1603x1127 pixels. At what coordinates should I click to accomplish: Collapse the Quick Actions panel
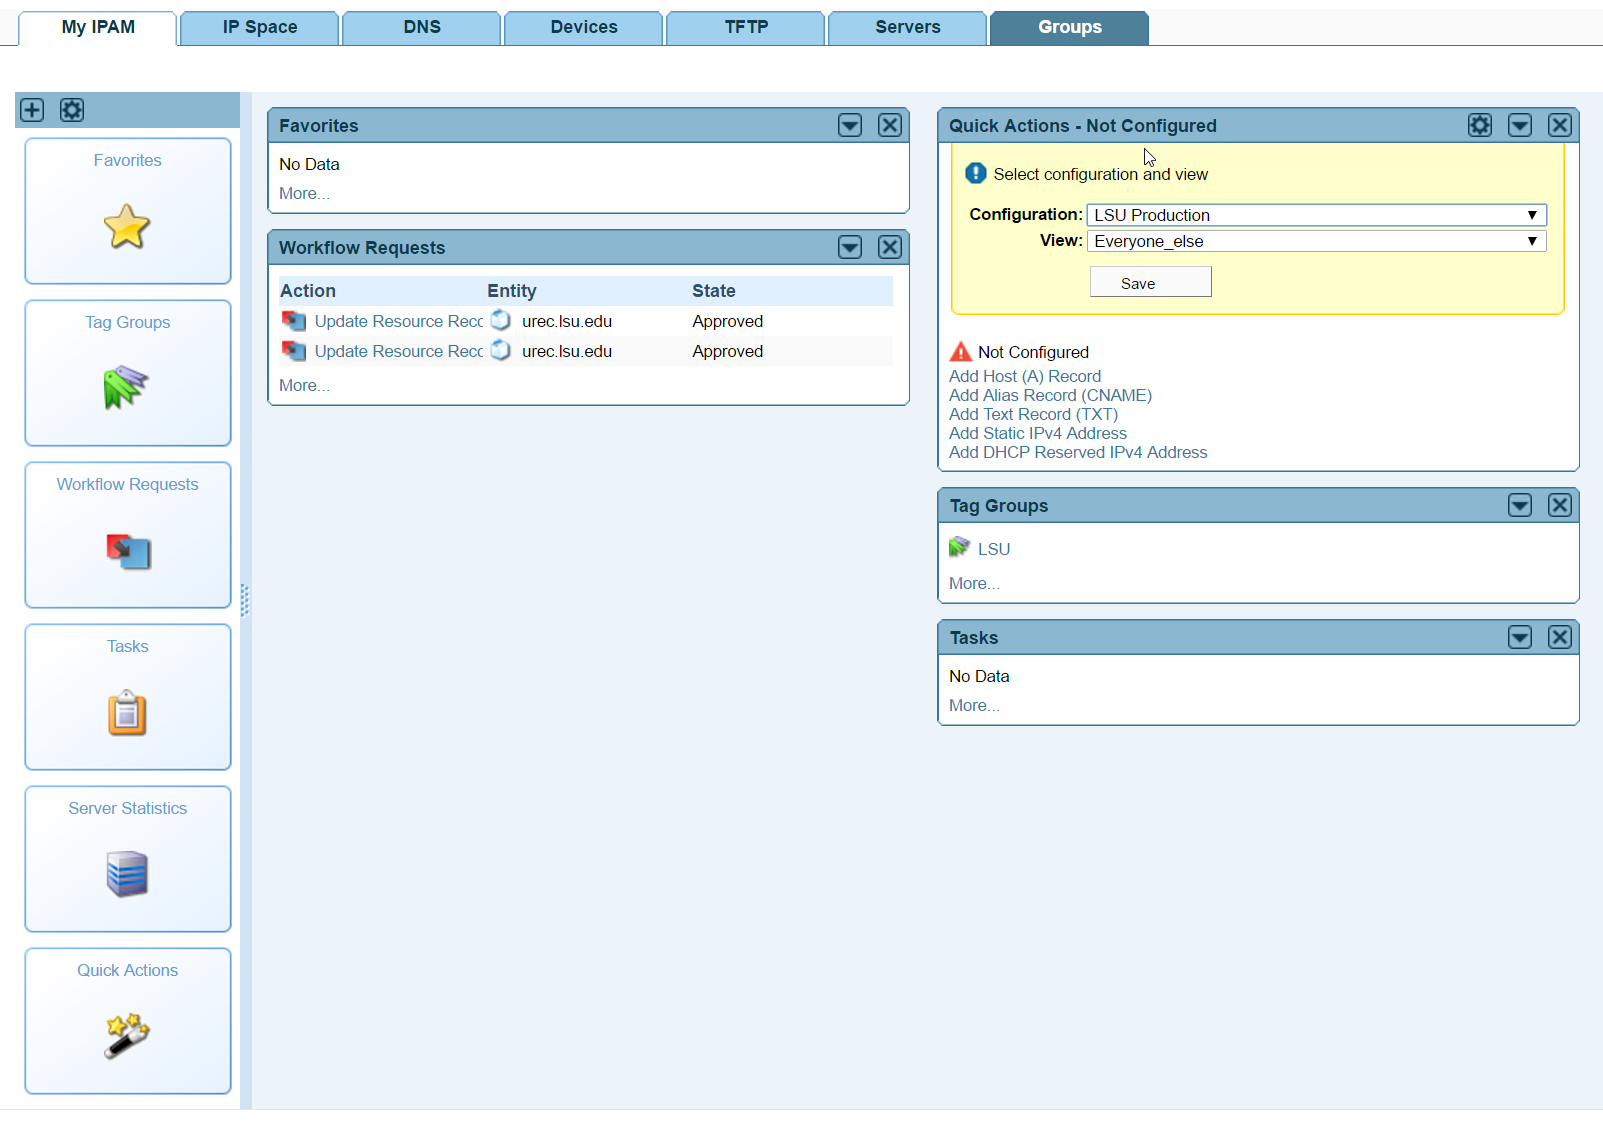[1520, 125]
